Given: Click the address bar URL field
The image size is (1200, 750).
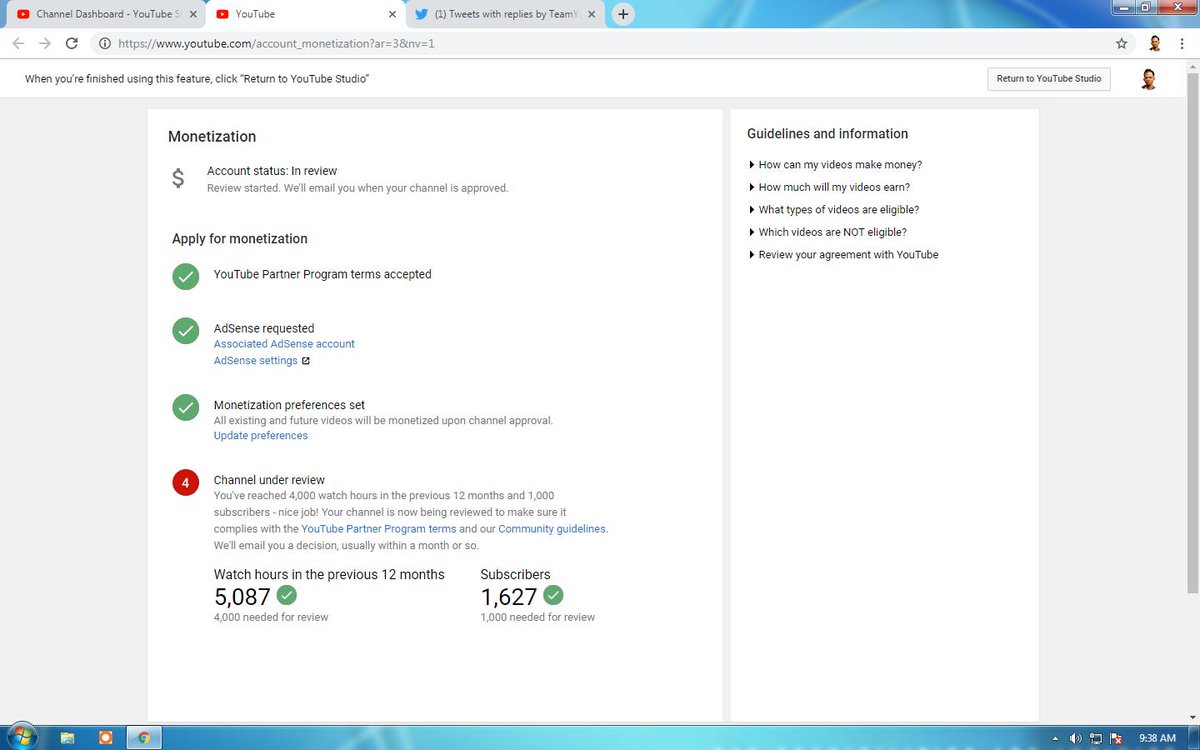Looking at the screenshot, I should (600, 44).
